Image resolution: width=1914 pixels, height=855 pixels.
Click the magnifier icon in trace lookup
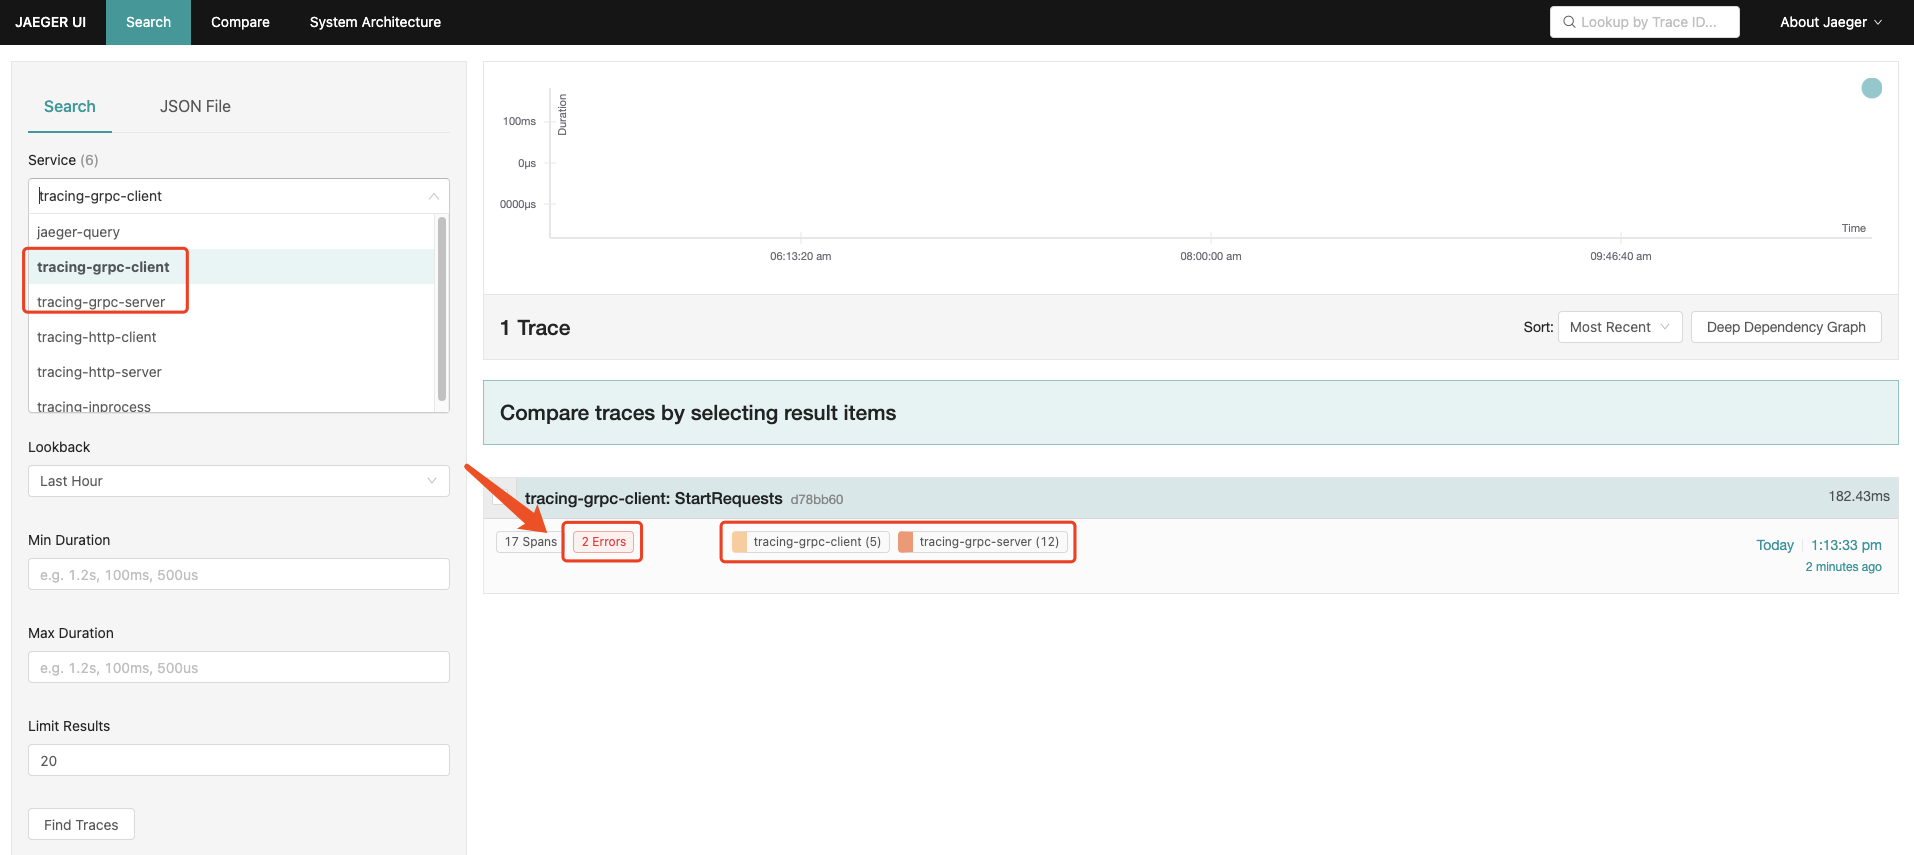1569,22
